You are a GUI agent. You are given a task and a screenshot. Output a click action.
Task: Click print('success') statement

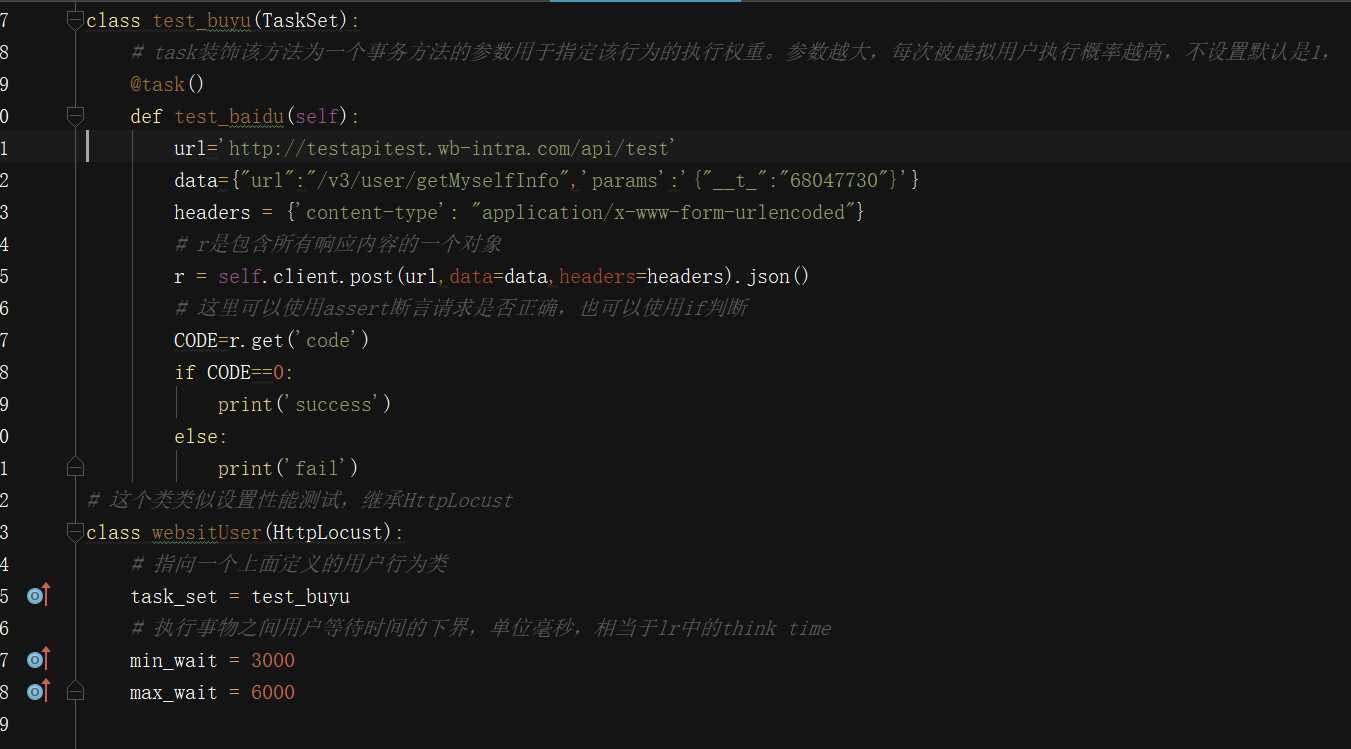pos(305,404)
